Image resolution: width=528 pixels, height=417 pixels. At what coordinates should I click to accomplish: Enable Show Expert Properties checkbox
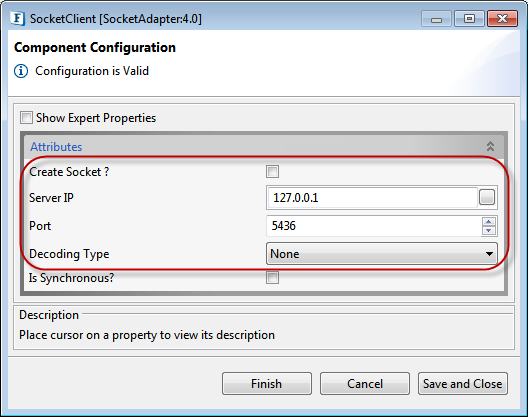tap(26, 118)
